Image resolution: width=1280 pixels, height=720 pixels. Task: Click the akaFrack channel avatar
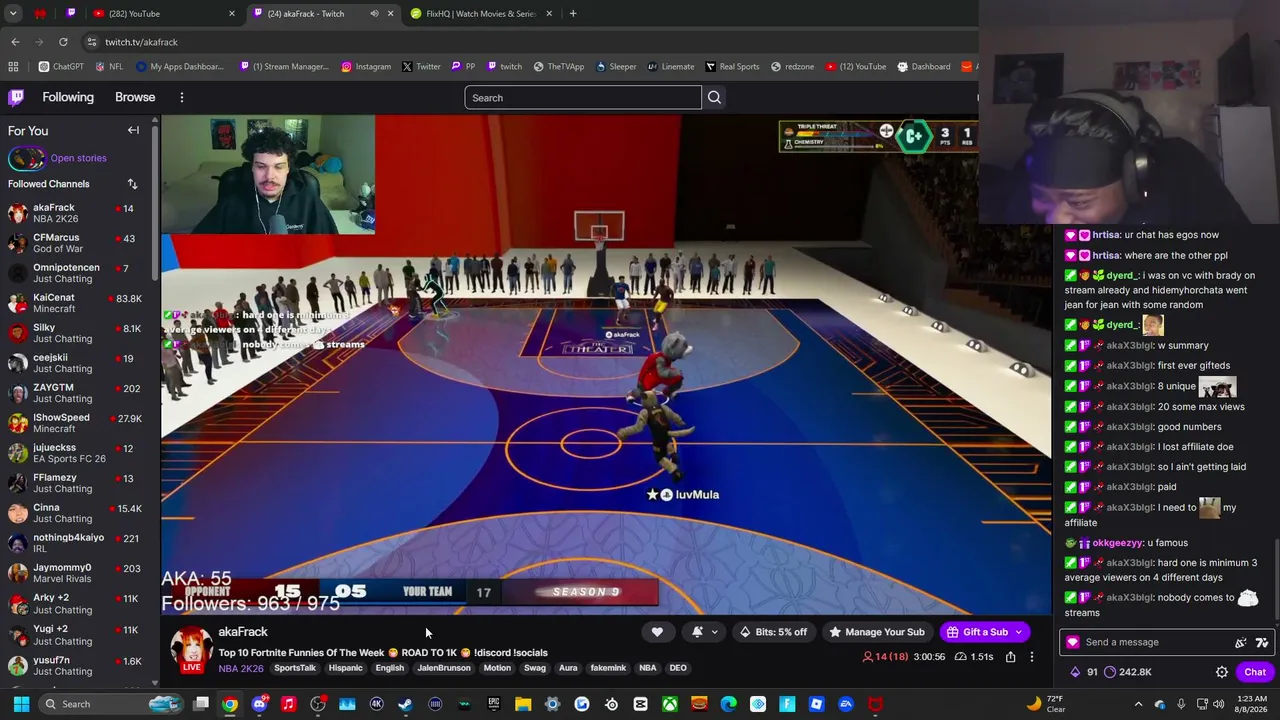[x=191, y=651]
